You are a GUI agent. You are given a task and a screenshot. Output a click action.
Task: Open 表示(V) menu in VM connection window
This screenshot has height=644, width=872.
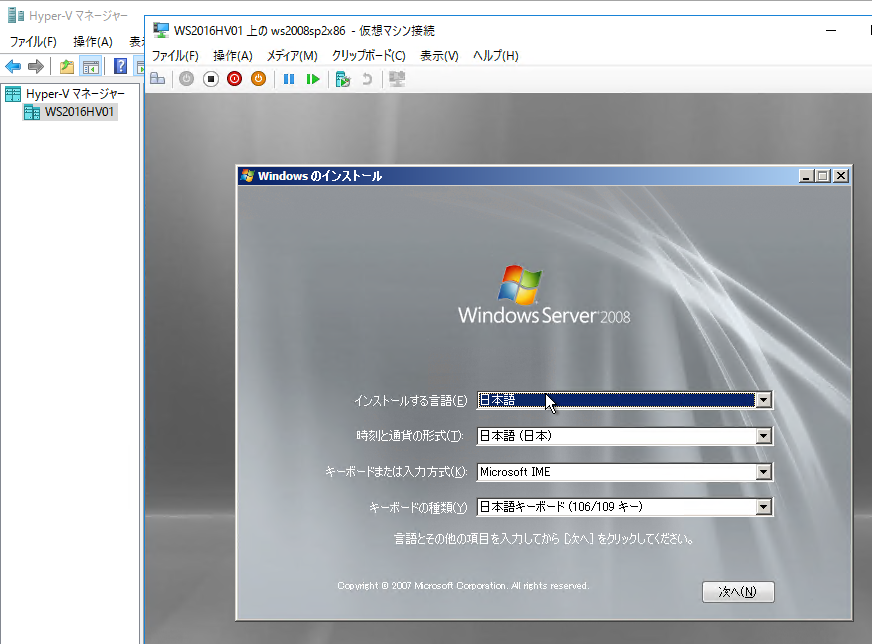point(439,56)
